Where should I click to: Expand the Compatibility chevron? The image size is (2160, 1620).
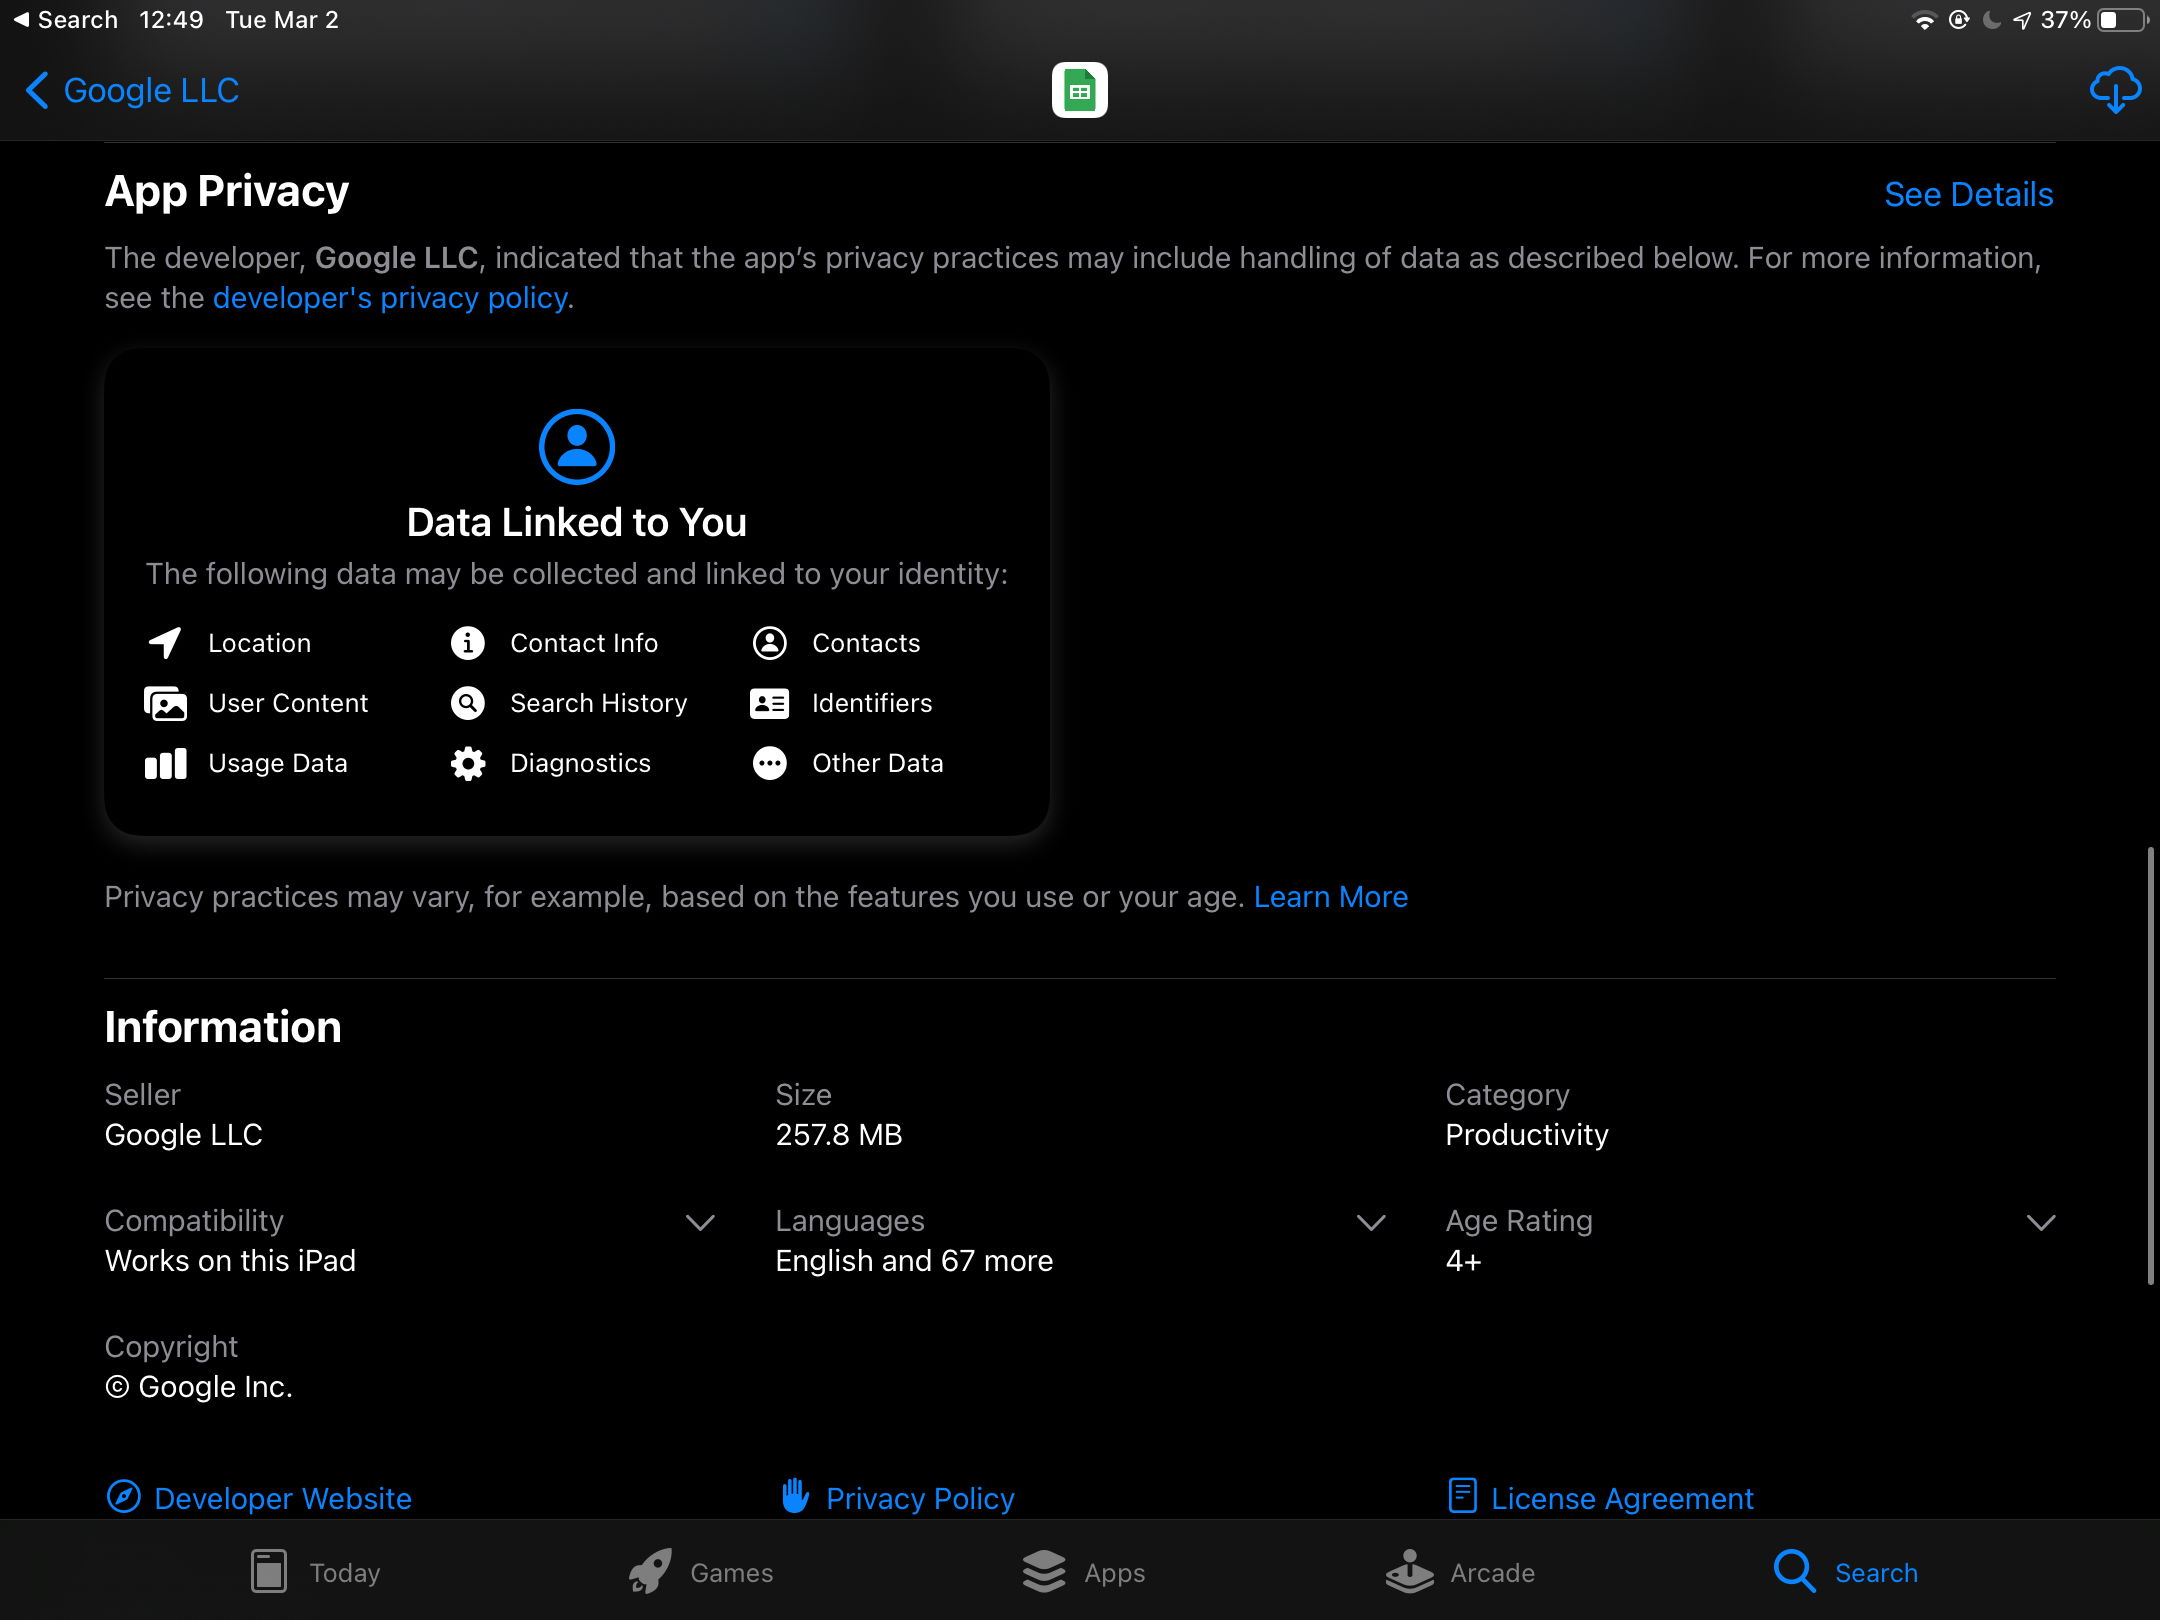700,1222
